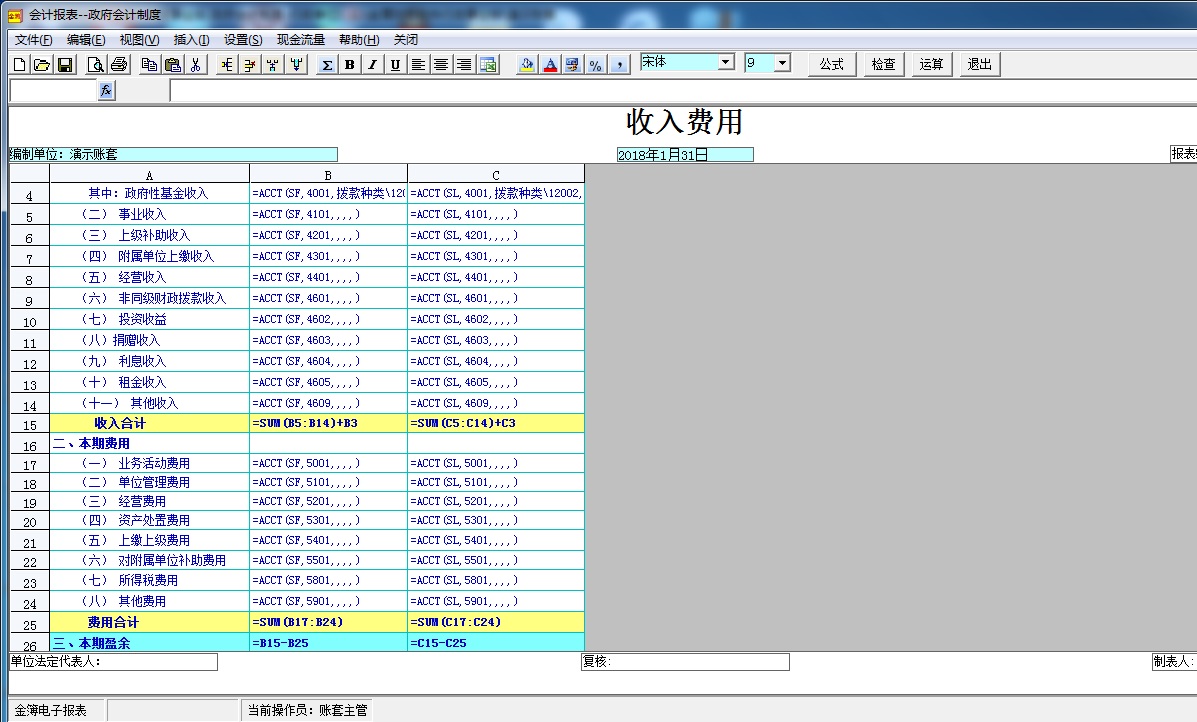Click the scissors Cut icon
This screenshot has height=722, width=1197.
pos(196,65)
